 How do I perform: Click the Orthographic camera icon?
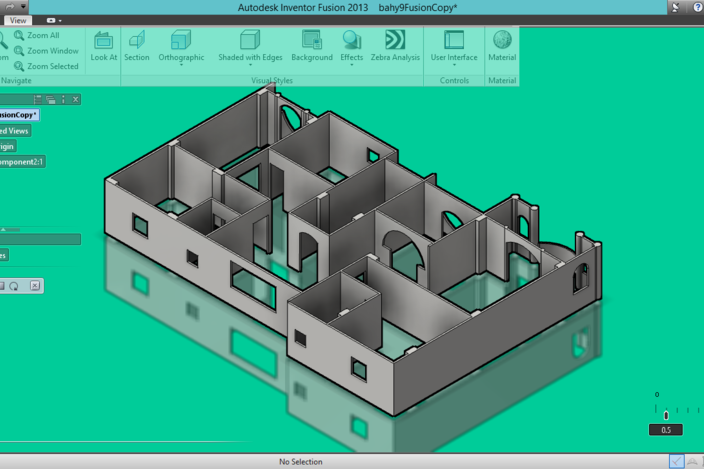181,40
